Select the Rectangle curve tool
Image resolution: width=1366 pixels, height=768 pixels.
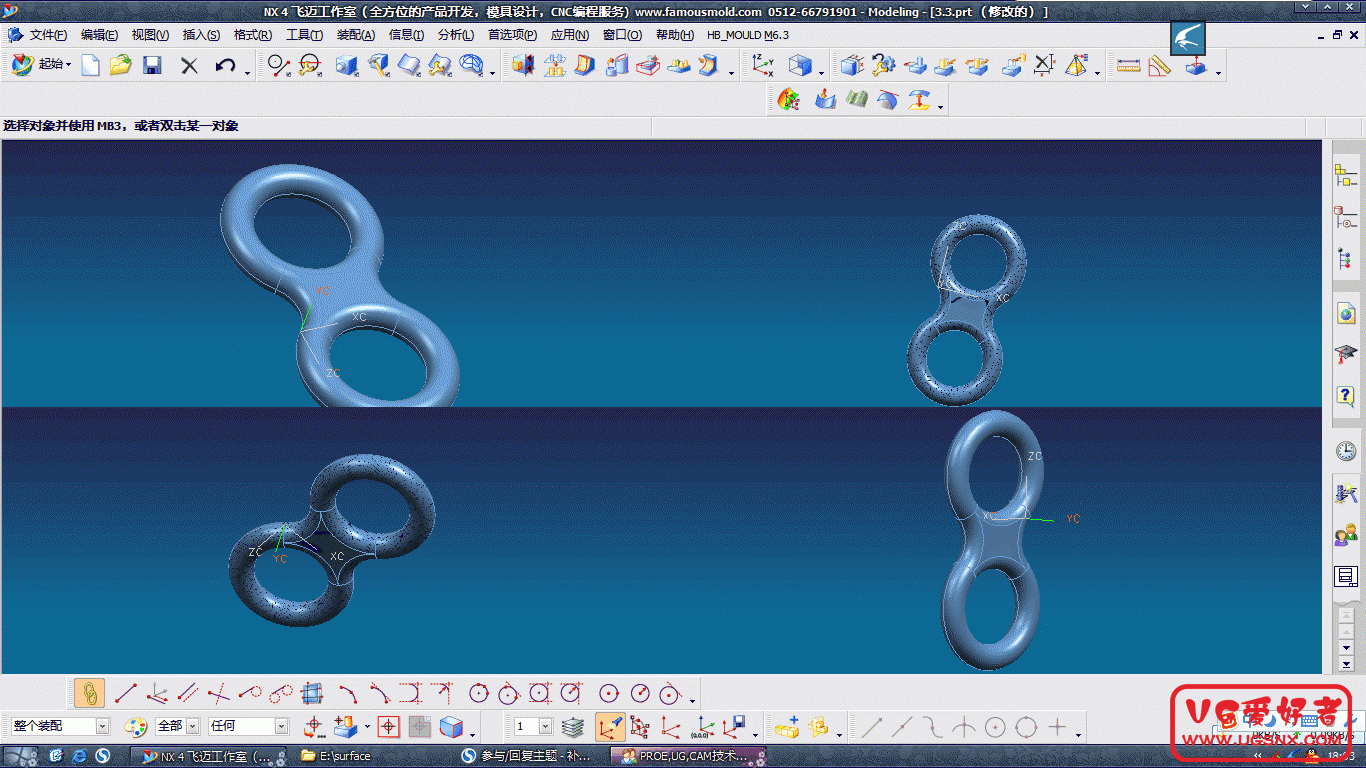pyautogui.click(x=312, y=692)
